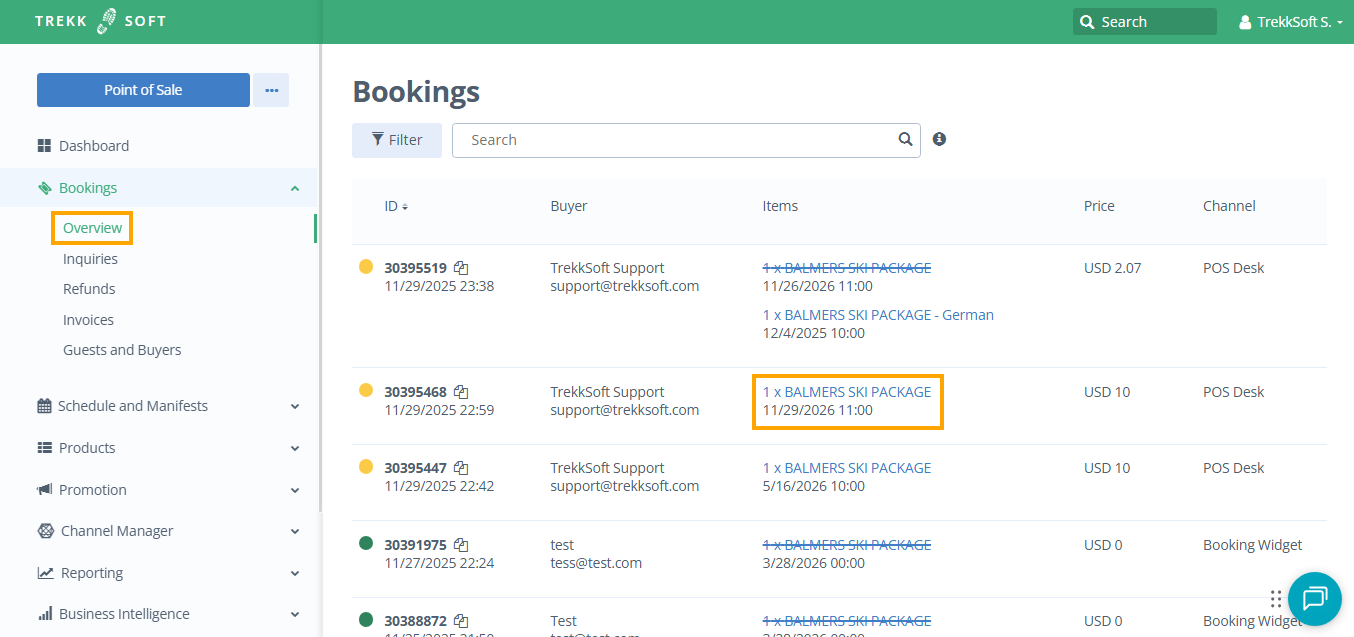Click the Point of Sale button
1354x637 pixels.
(x=143, y=90)
